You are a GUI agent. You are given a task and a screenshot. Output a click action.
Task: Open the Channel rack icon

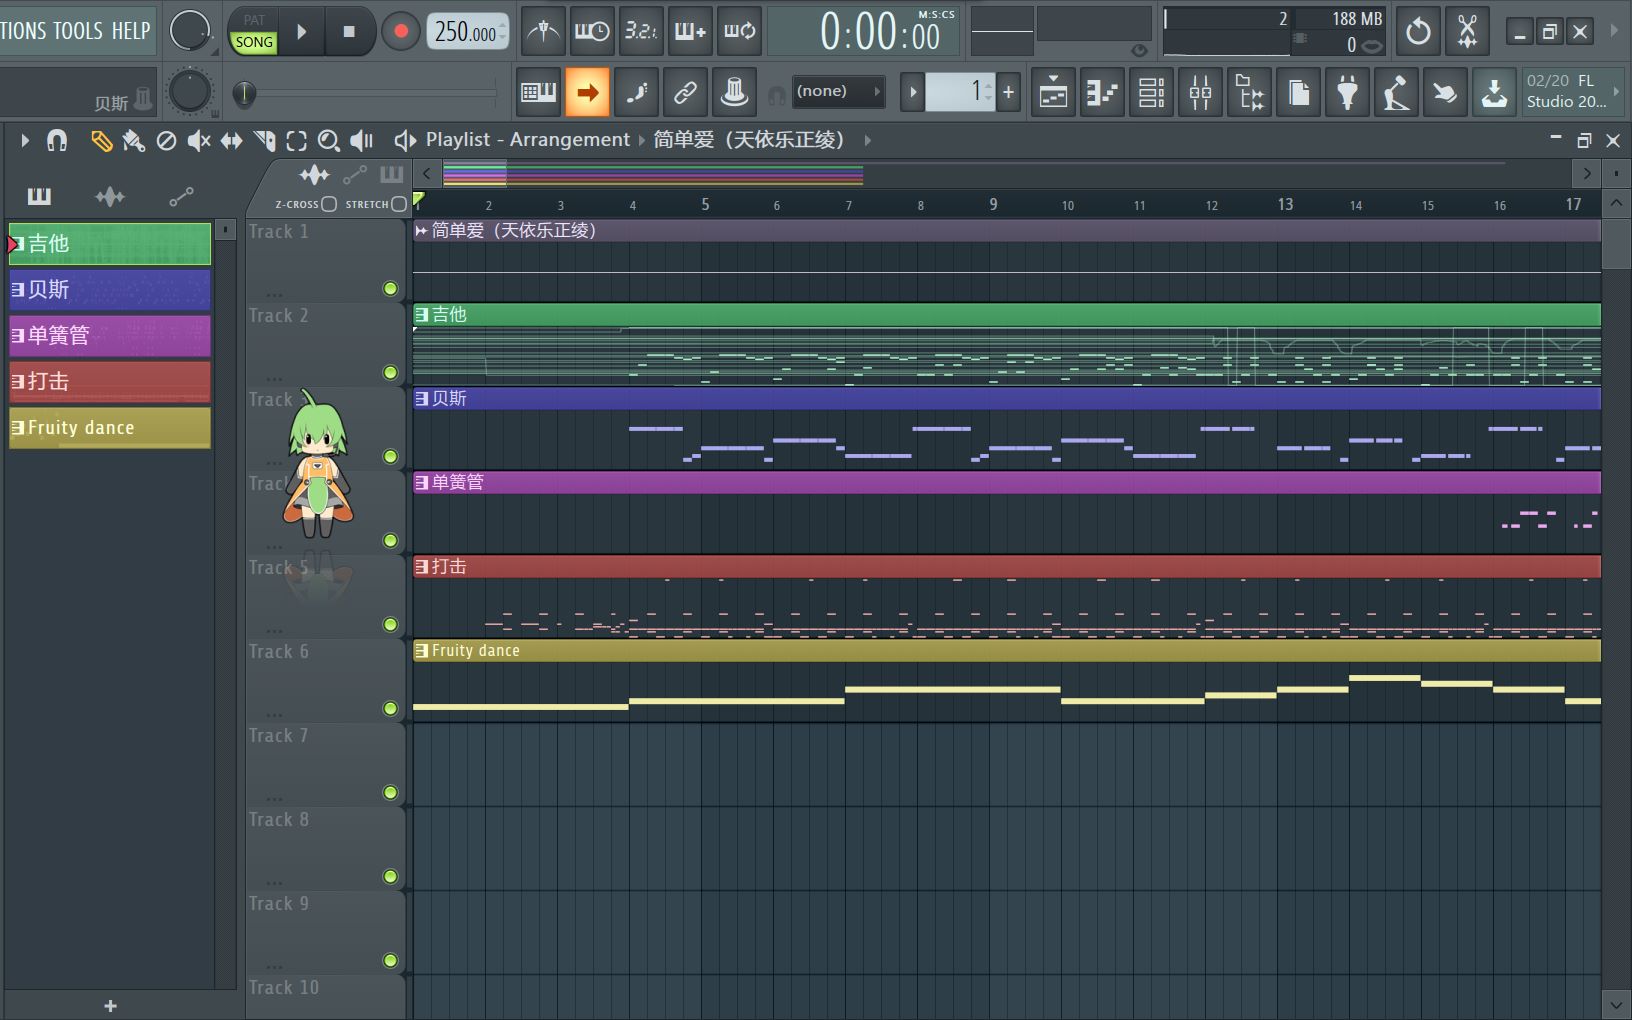tap(1151, 93)
